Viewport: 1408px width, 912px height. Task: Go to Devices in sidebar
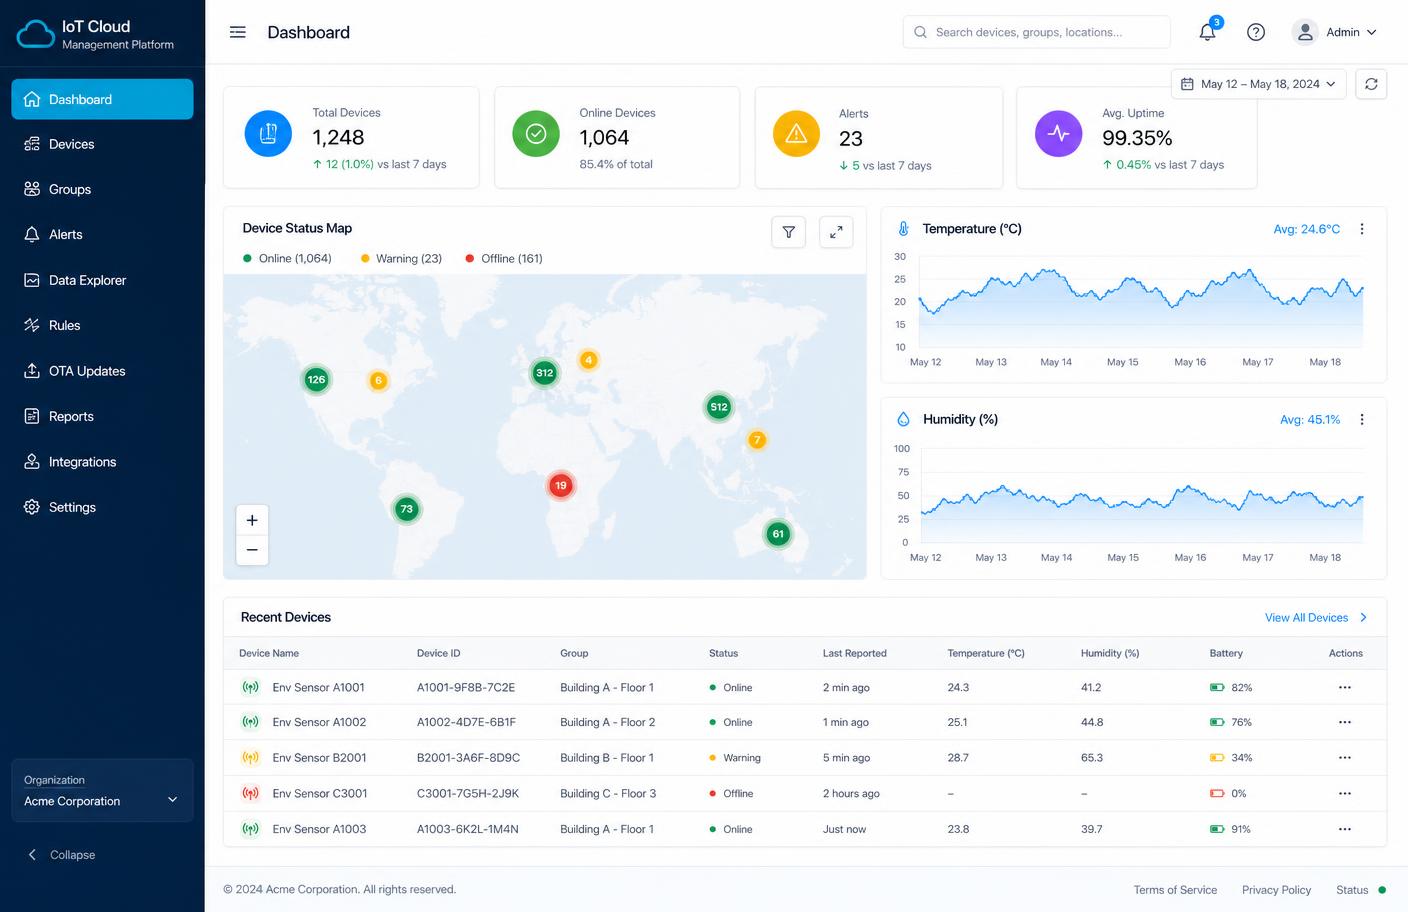coord(102,144)
